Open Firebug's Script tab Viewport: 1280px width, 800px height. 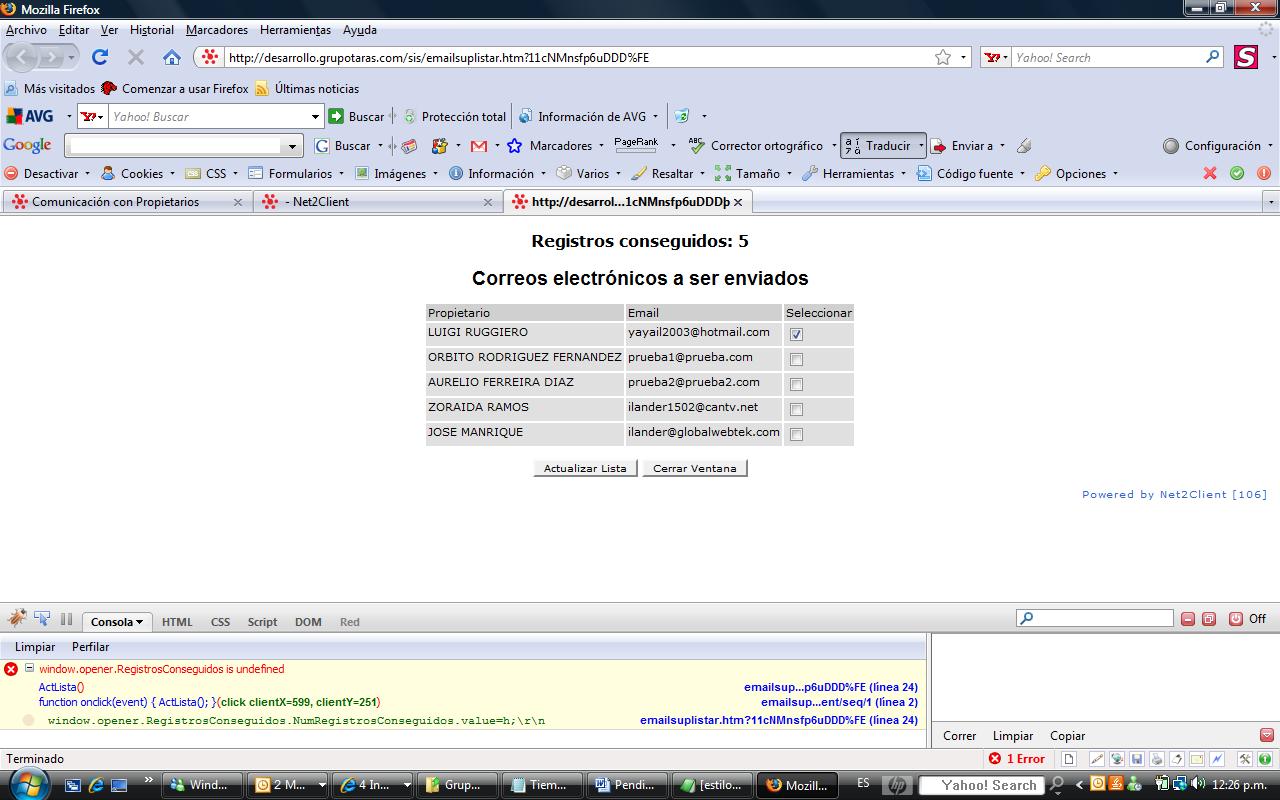coord(262,622)
